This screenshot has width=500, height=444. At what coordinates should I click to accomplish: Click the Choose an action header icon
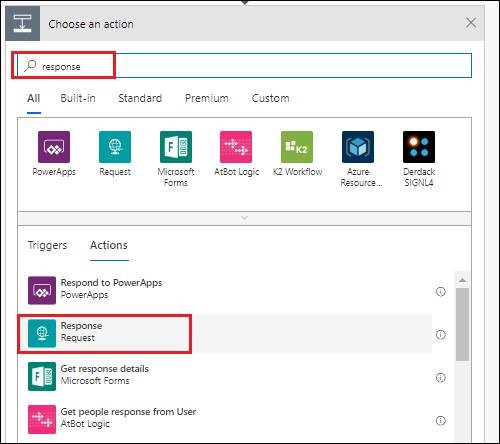[x=23, y=23]
